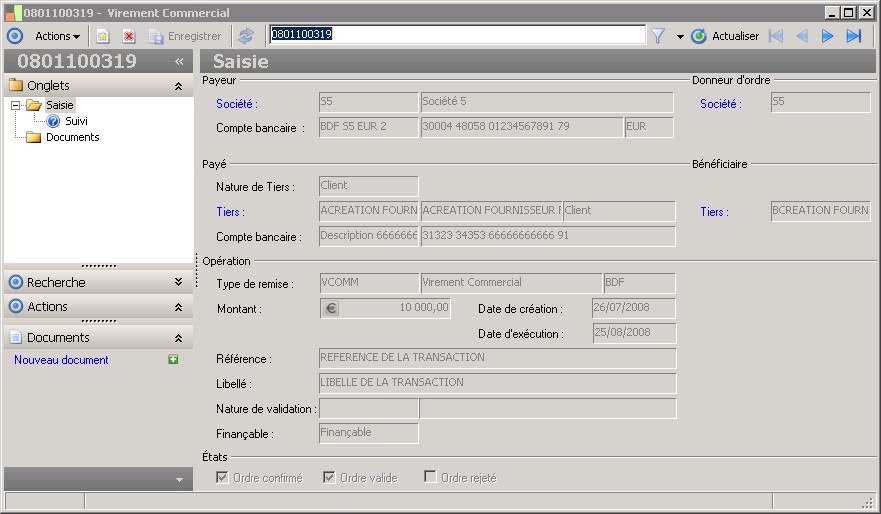Click the delete record red X icon
The height and width of the screenshot is (514, 881).
click(x=129, y=36)
